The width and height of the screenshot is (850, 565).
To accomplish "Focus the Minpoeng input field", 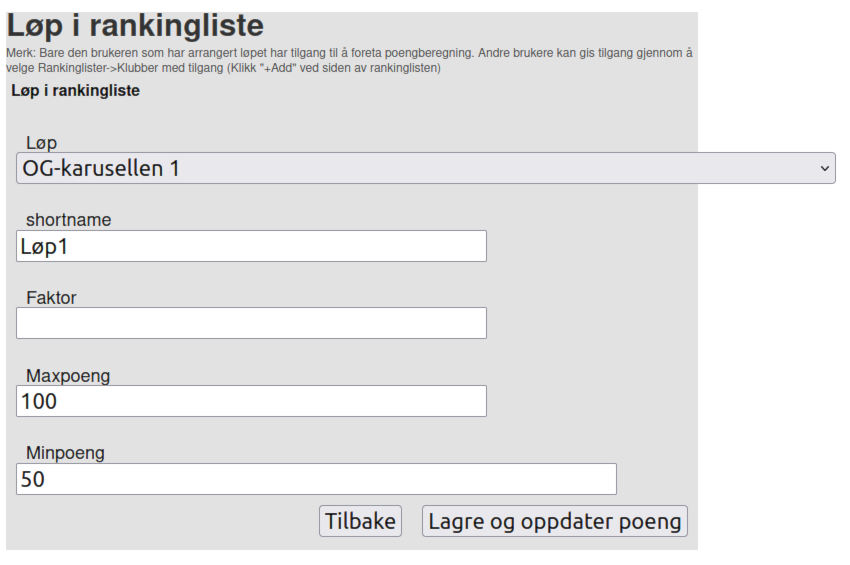I will pos(316,479).
